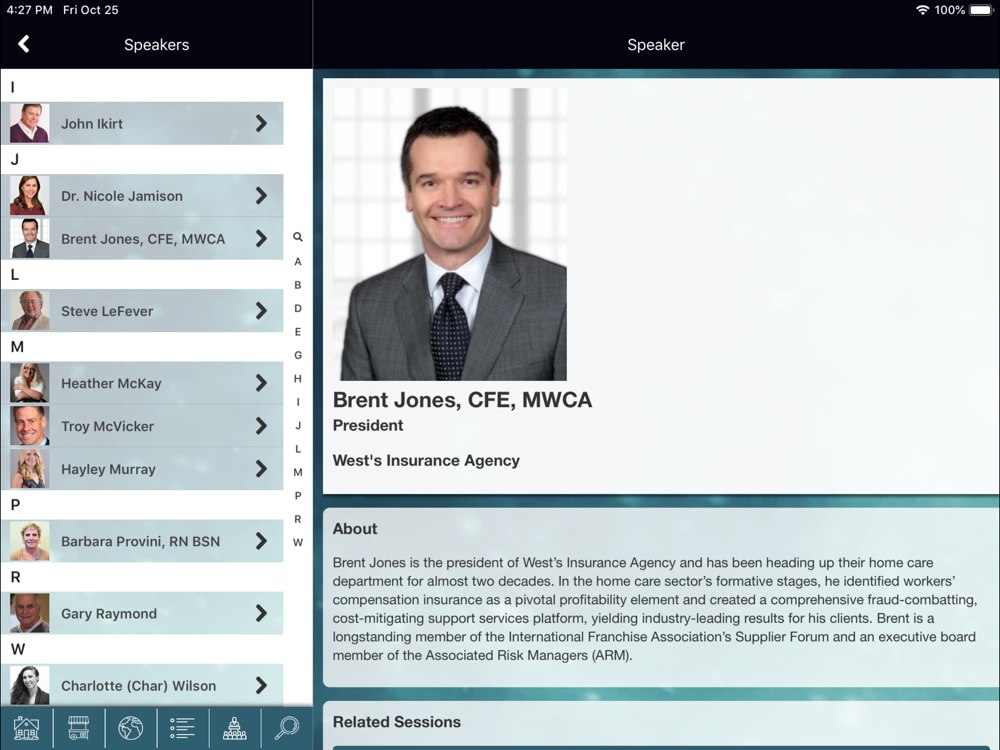The height and width of the screenshot is (750, 1000).
Task: Open speaker name 'Dr. Nicole Jamison'
Action: point(122,196)
